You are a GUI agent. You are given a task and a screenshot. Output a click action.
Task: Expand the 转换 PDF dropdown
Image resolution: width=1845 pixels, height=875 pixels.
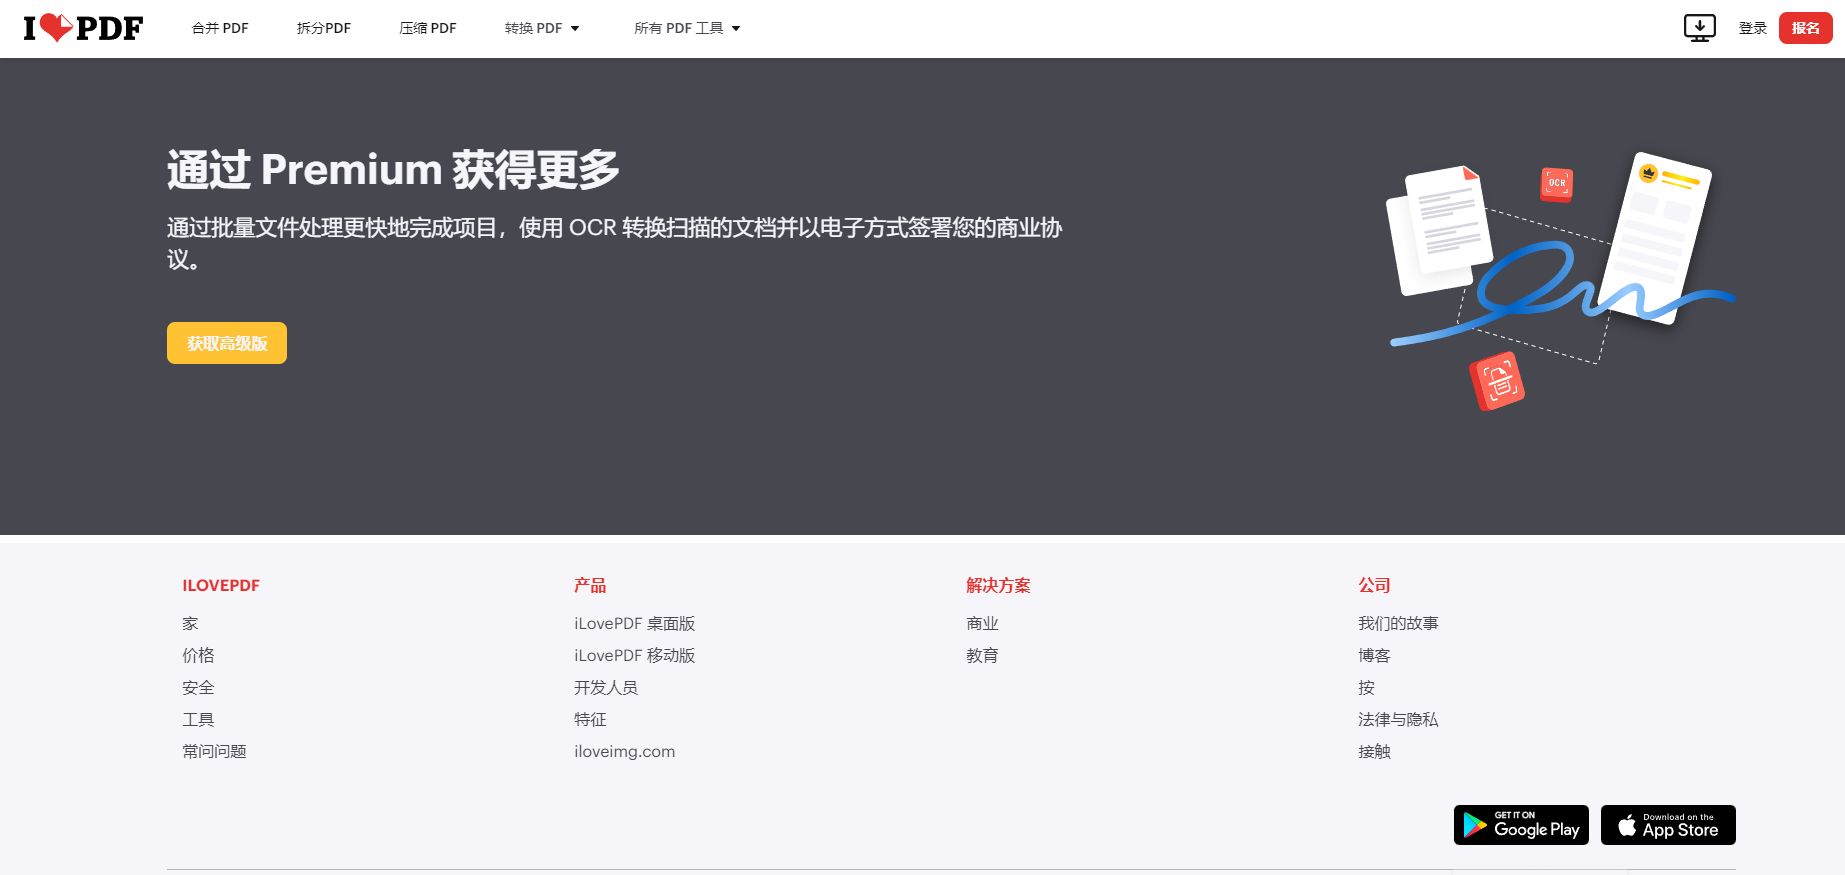coord(542,28)
